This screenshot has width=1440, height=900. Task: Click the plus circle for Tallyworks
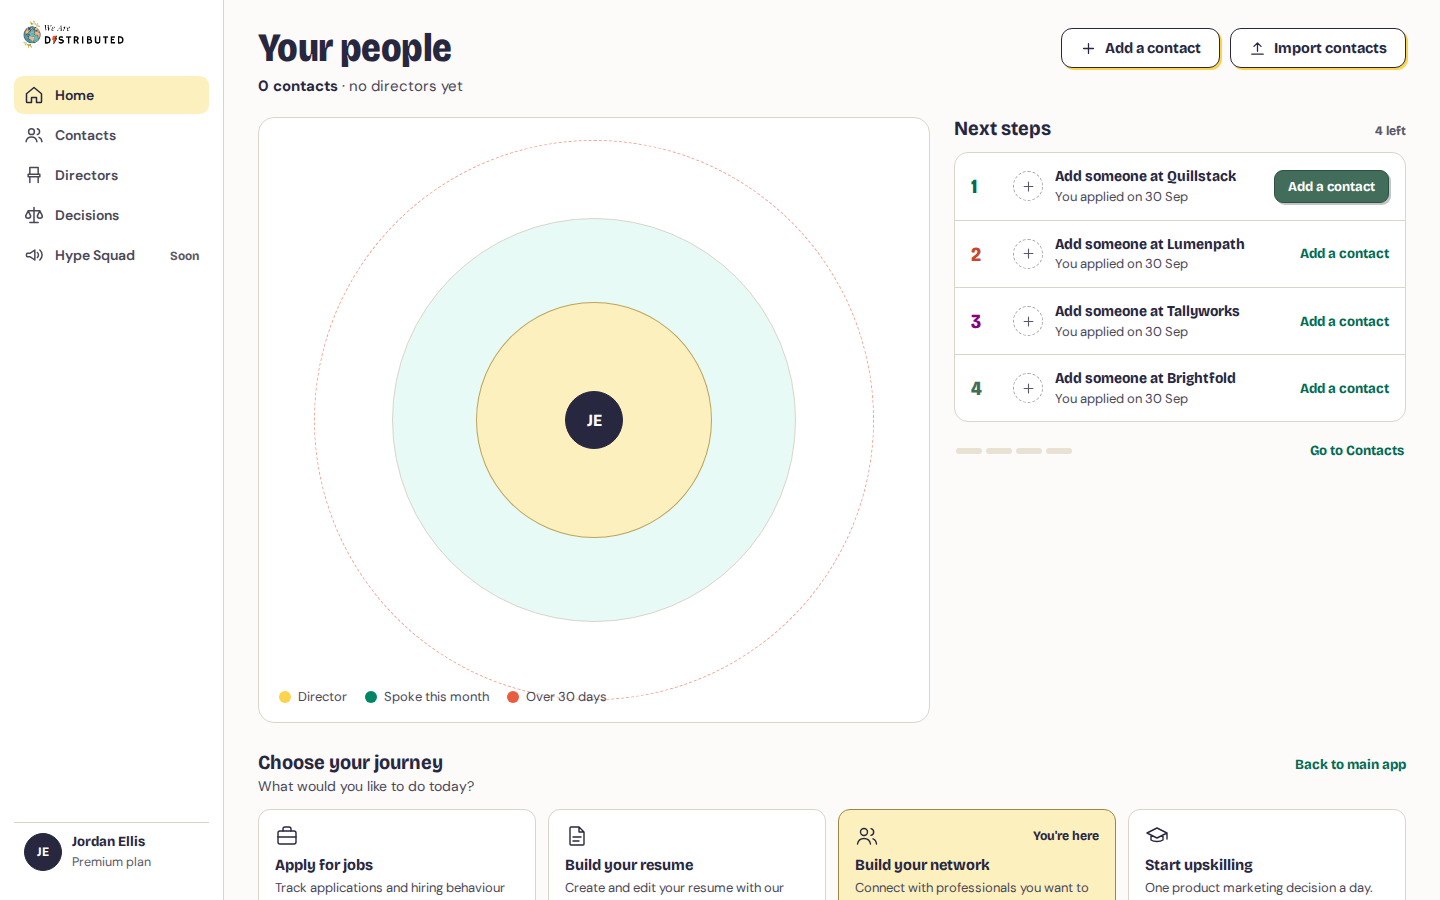coord(1028,321)
